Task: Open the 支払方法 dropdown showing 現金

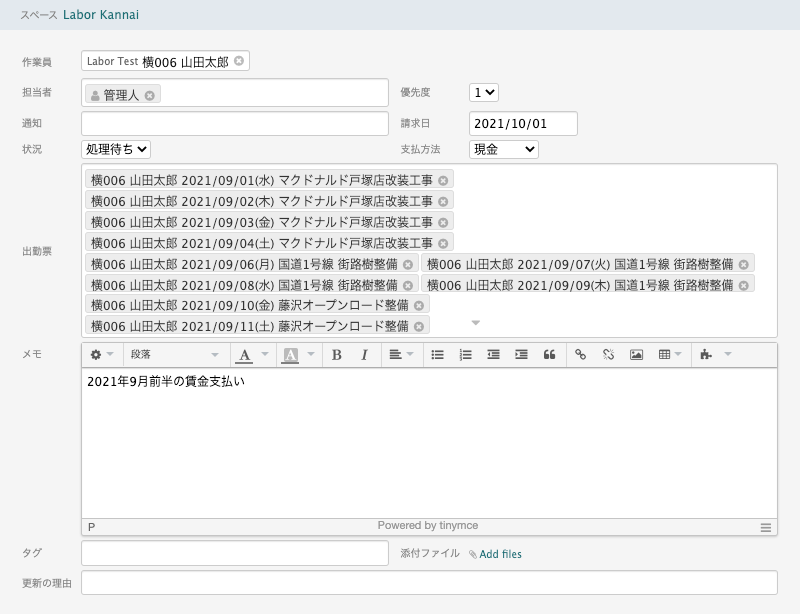Action: tap(504, 149)
